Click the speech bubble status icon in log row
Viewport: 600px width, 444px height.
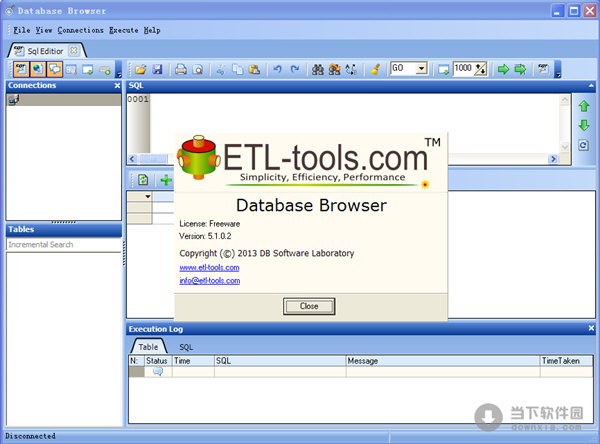coord(158,371)
